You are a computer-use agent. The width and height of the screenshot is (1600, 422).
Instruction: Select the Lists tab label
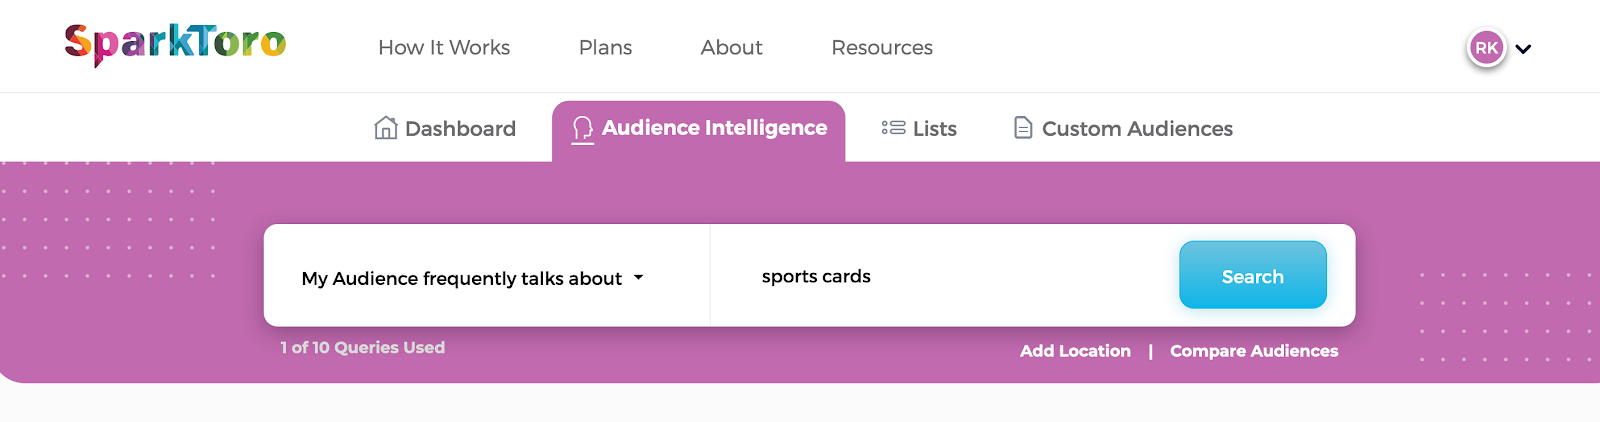pyautogui.click(x=935, y=129)
